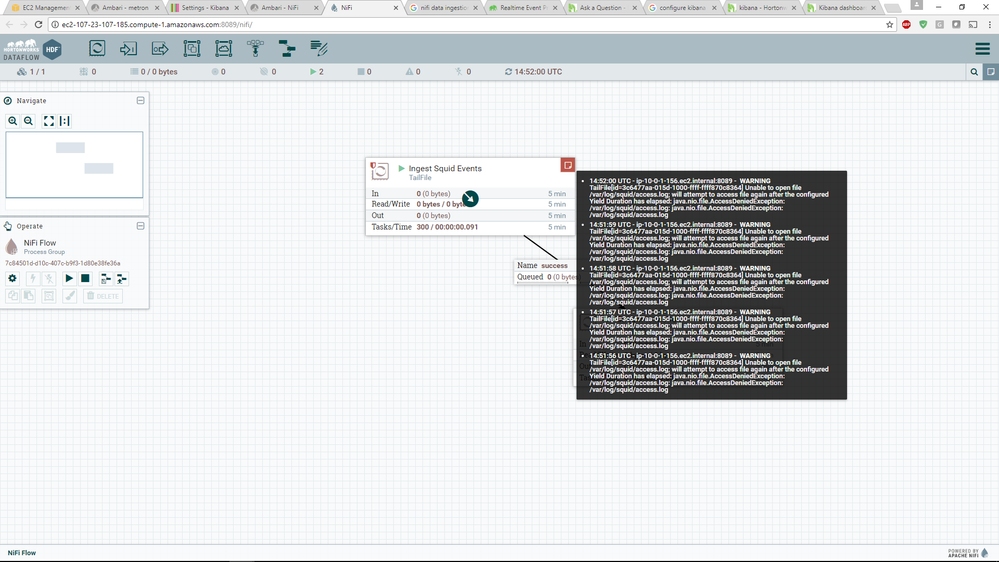Select the Label toolbar icon
999x562 pixels.
[319, 48]
